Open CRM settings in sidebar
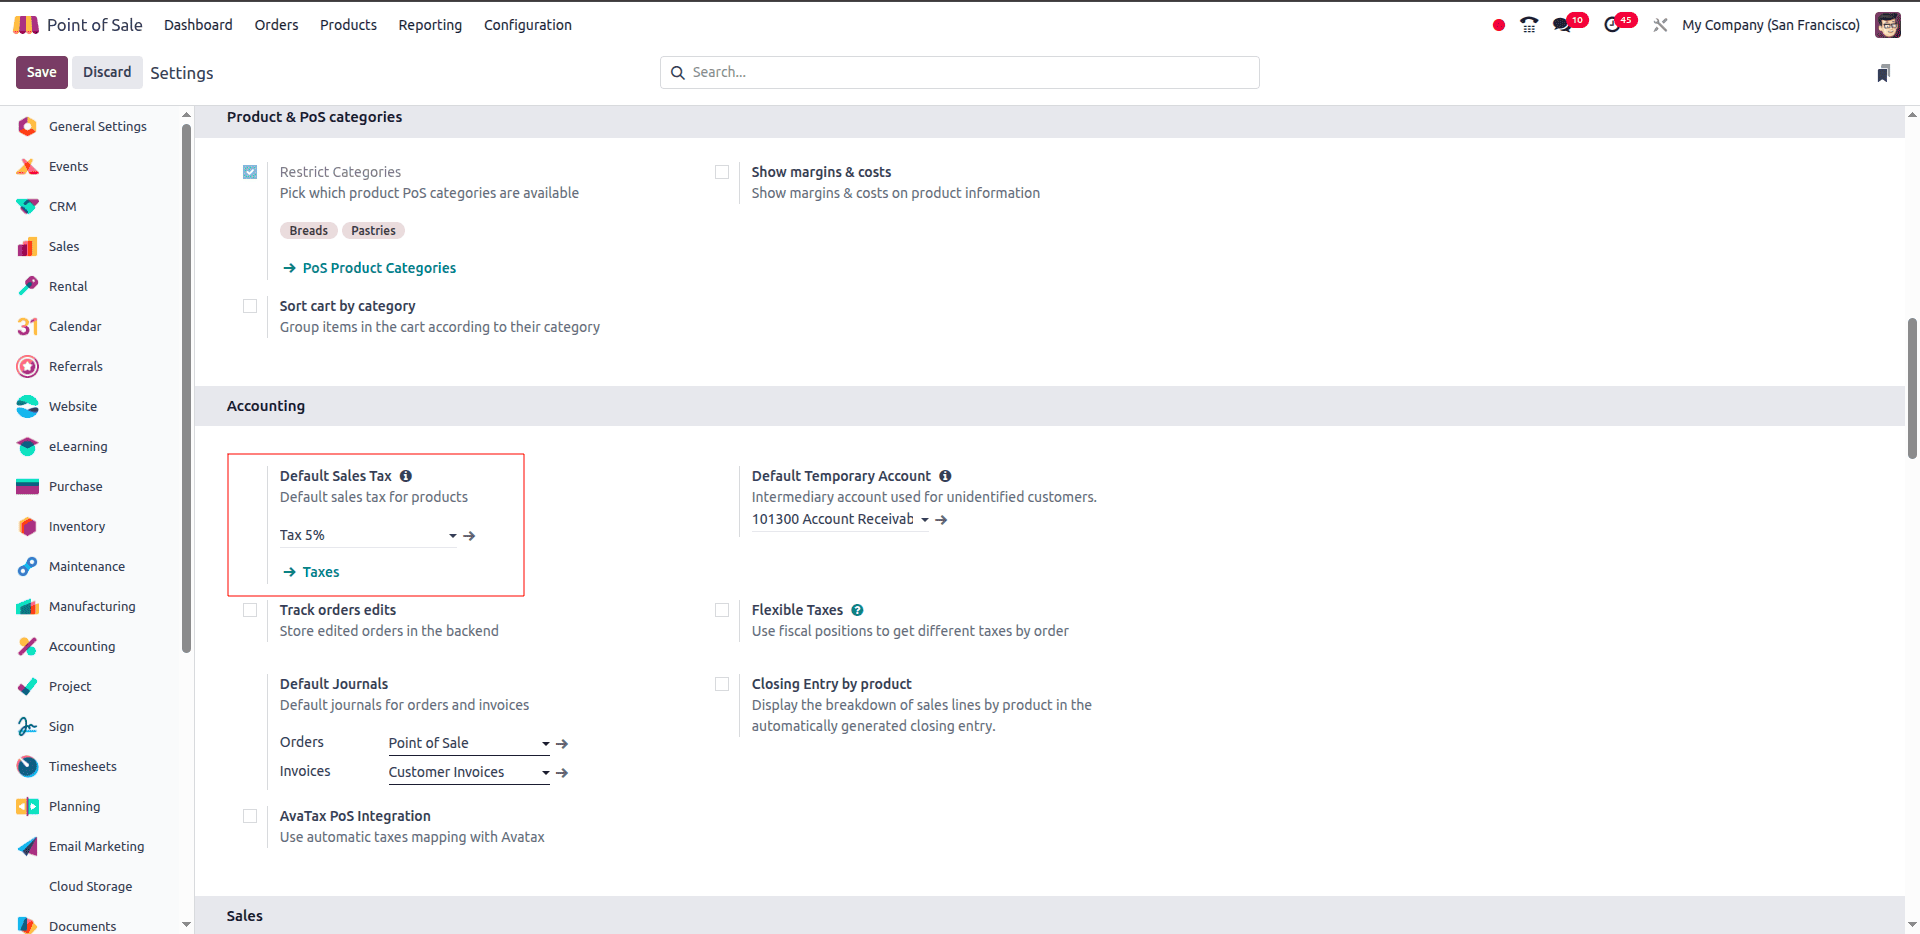This screenshot has height=934, width=1920. pos(62,206)
